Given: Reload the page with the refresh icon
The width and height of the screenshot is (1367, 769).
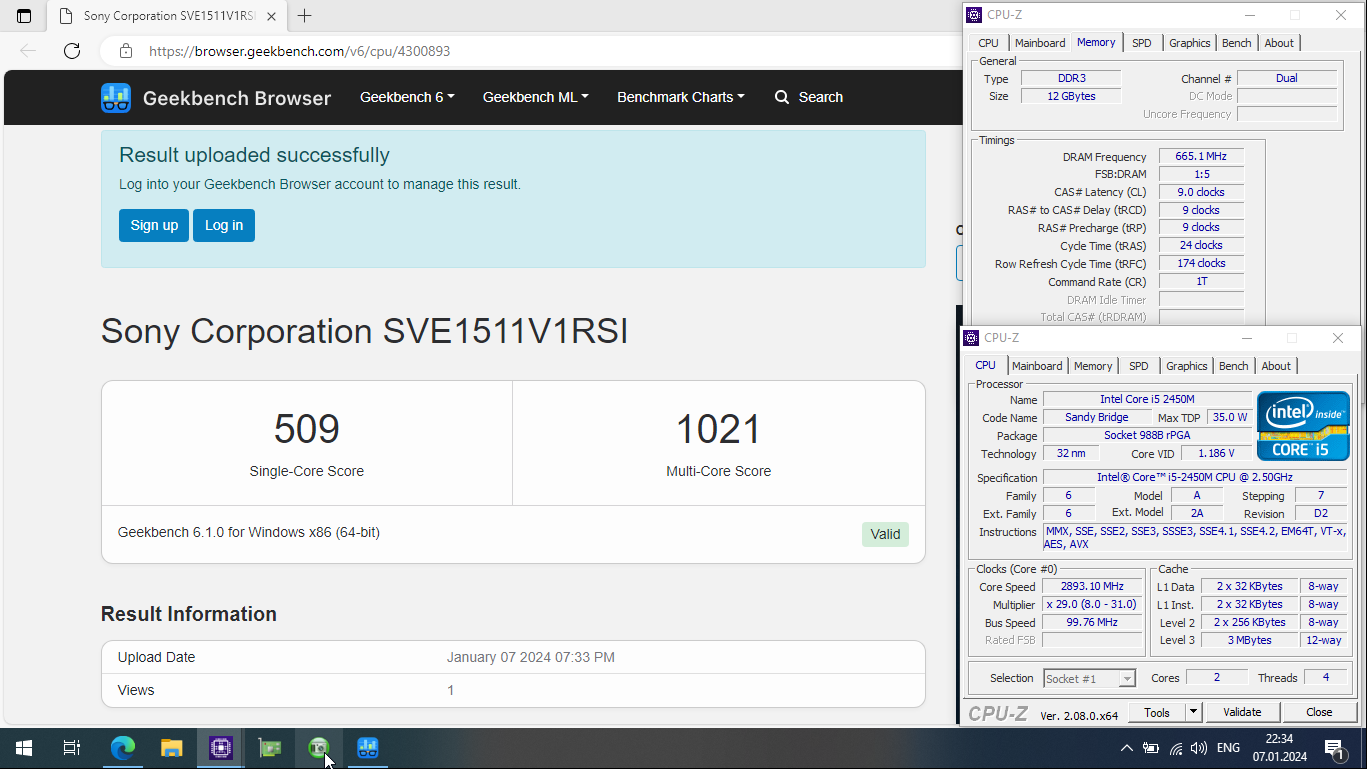Looking at the screenshot, I should [x=72, y=51].
